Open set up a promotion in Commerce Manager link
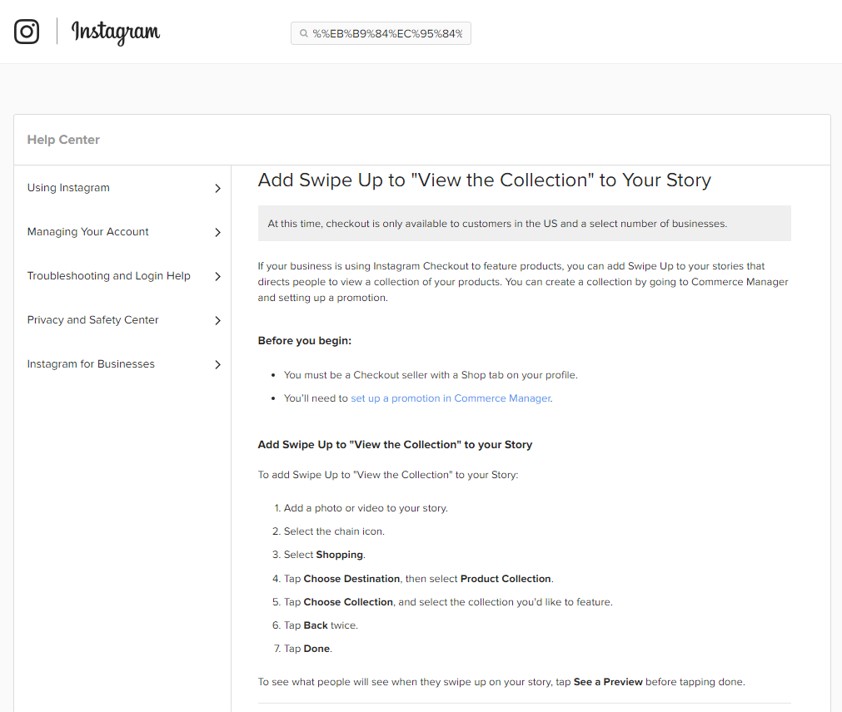The height and width of the screenshot is (712, 842). [451, 398]
